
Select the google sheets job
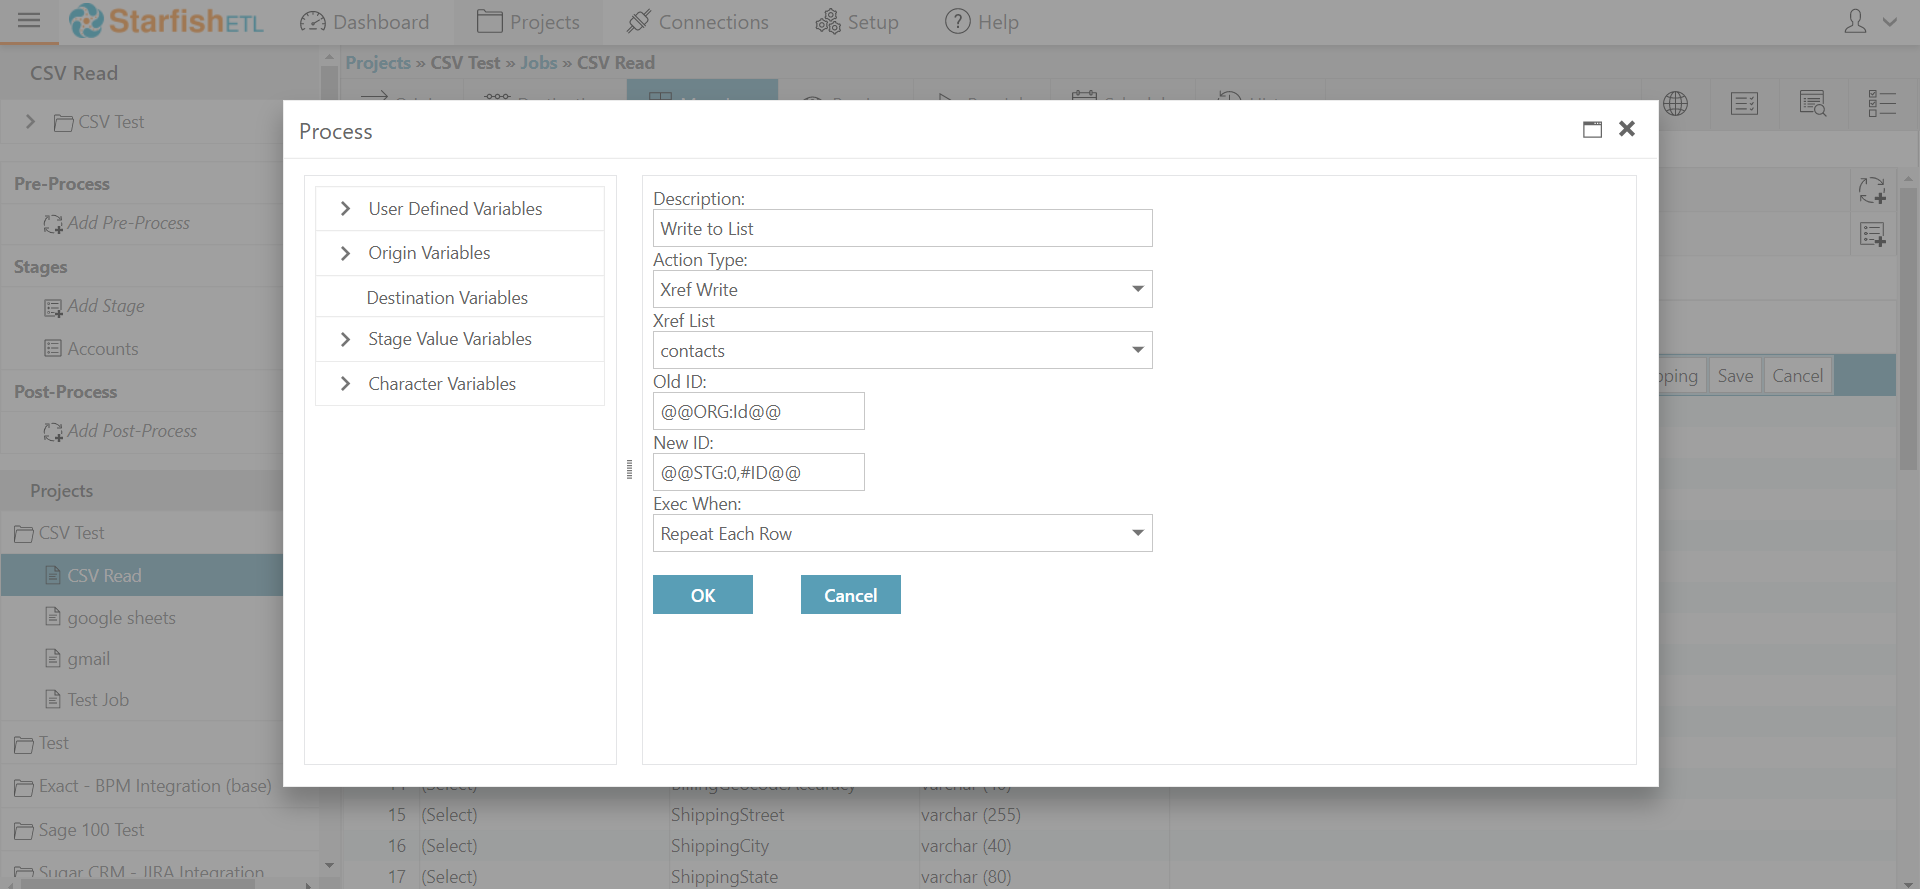121,618
